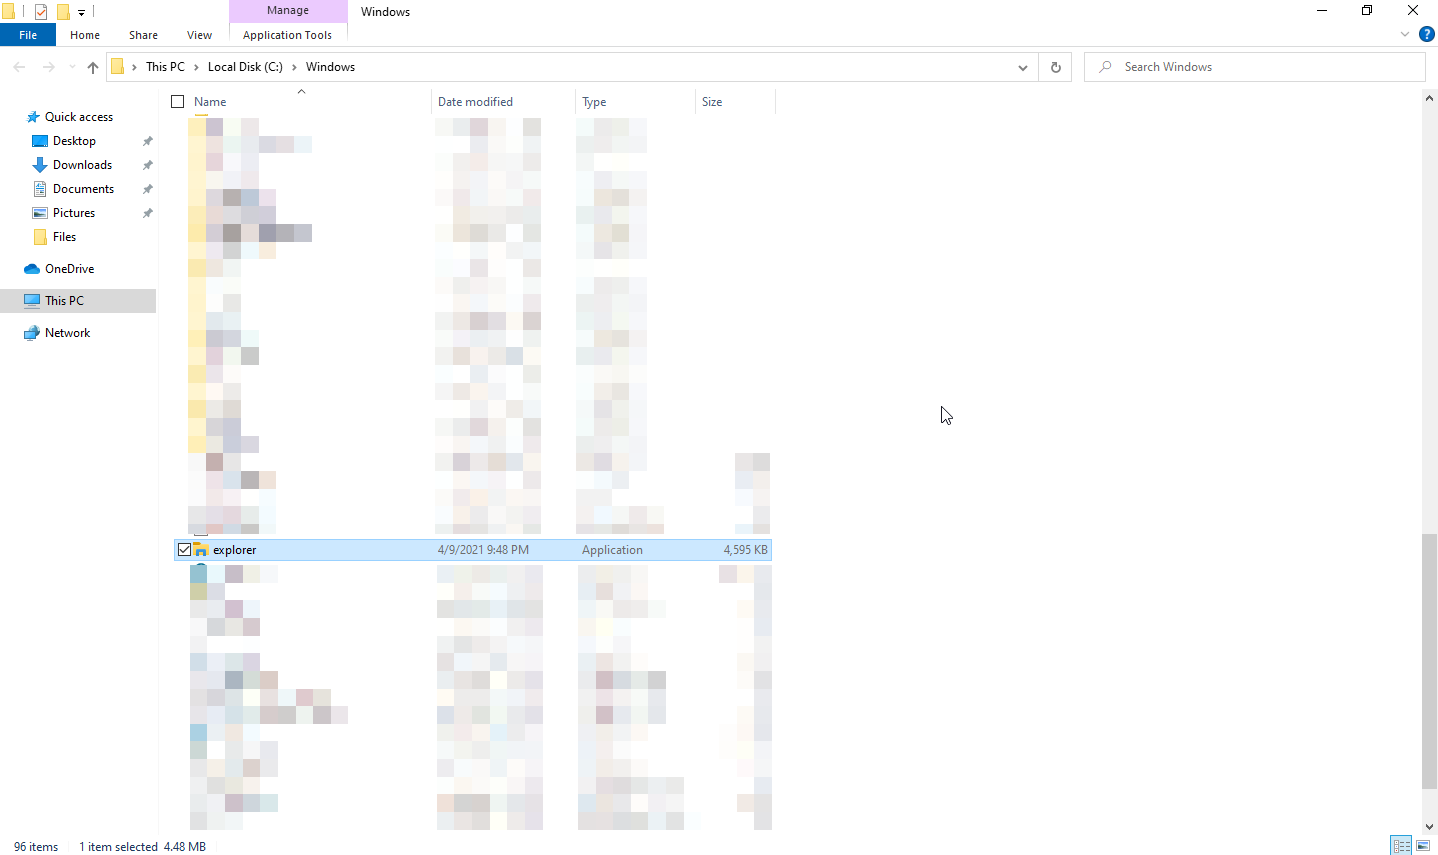Go up one level with the Up arrow

93,67
